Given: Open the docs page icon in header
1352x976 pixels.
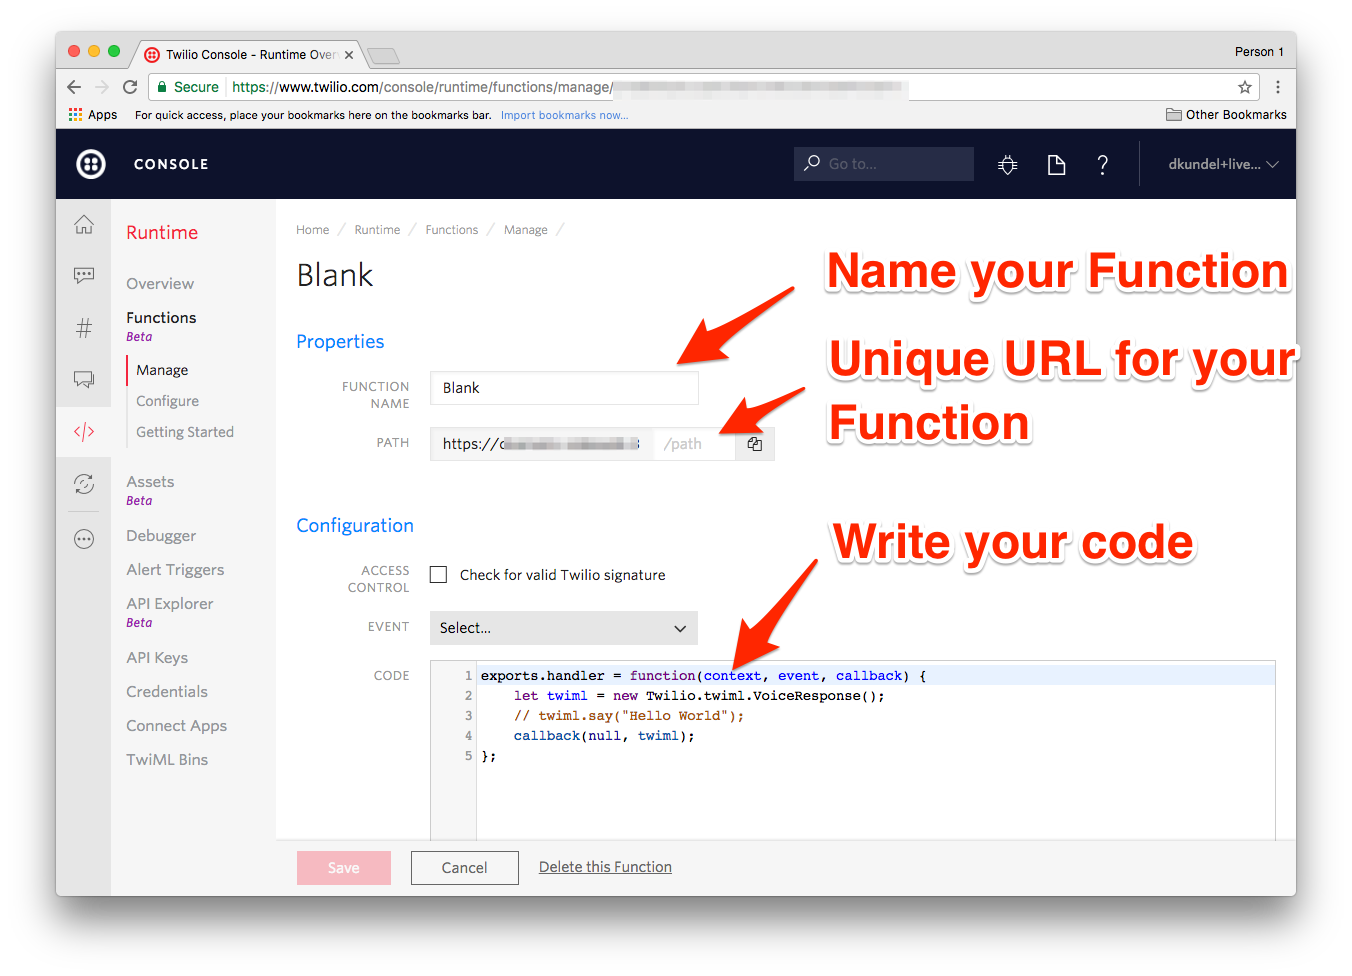Looking at the screenshot, I should point(1056,165).
